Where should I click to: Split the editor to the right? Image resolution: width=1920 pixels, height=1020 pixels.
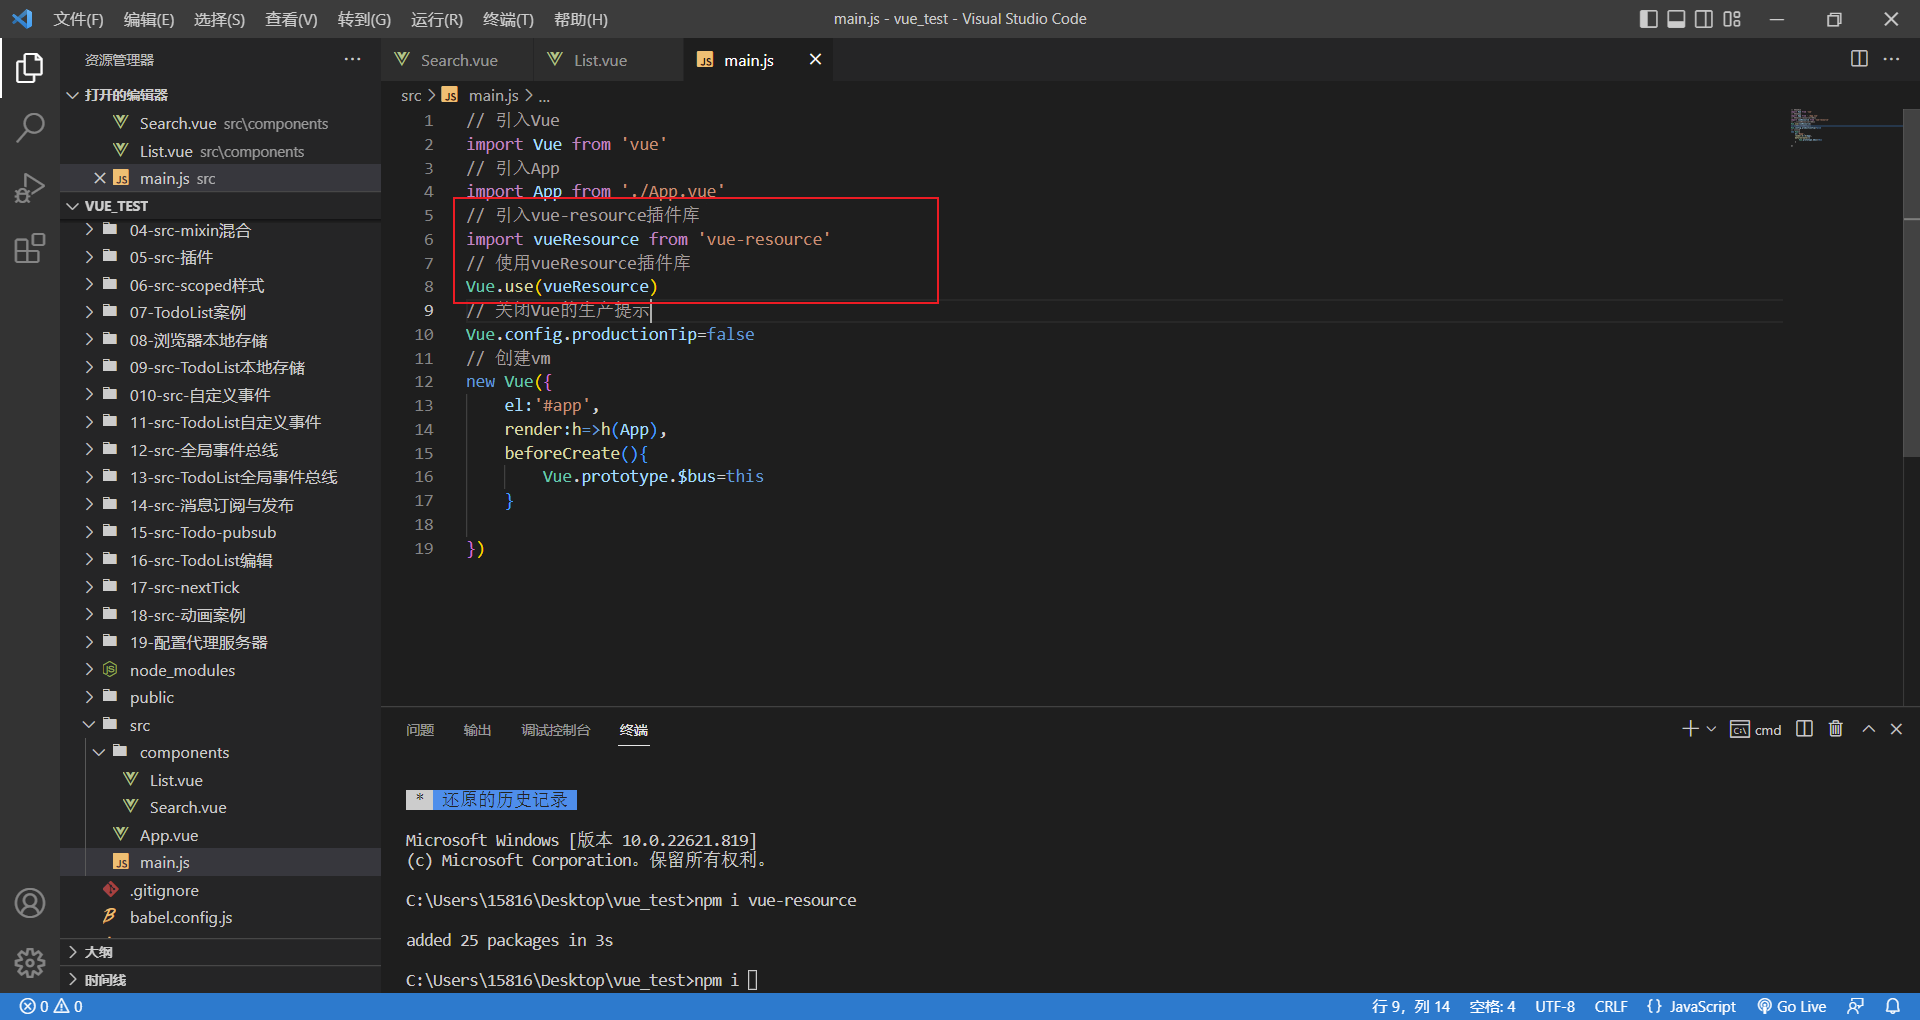1859,59
